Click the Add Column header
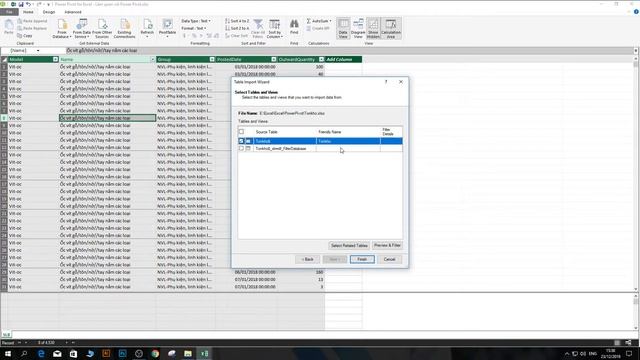 (343, 60)
